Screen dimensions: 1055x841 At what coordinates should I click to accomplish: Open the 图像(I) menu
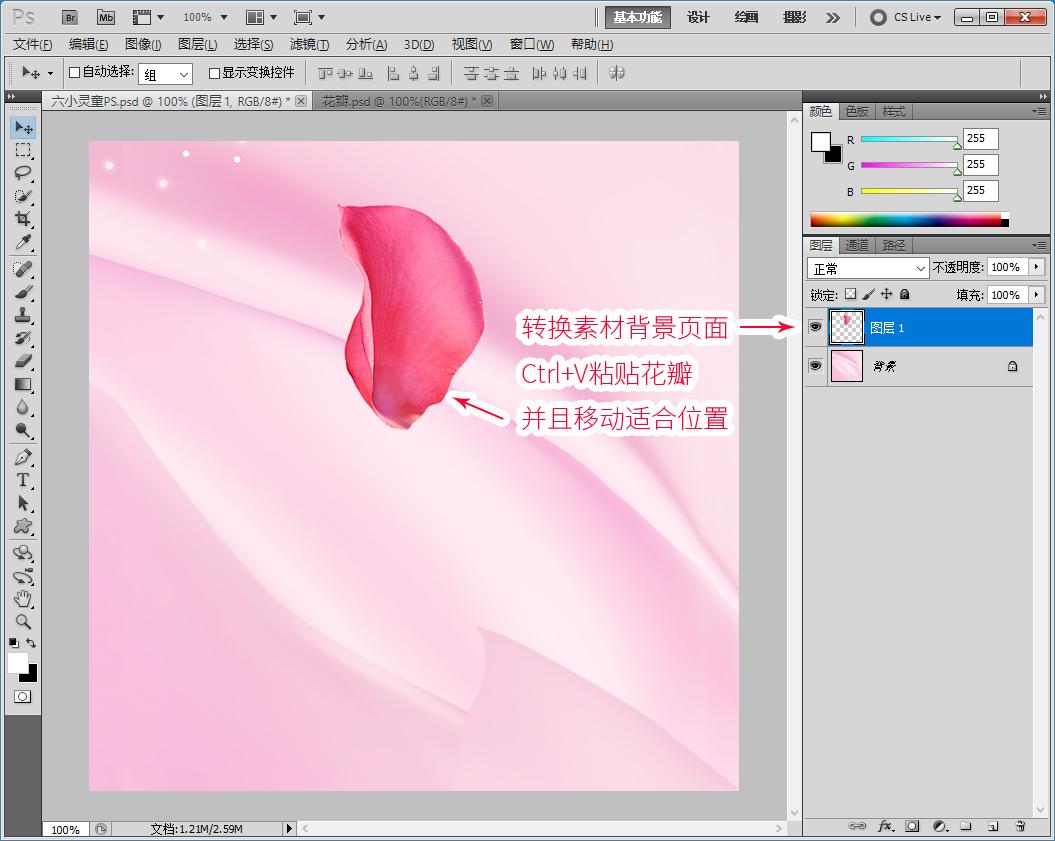[x=143, y=44]
